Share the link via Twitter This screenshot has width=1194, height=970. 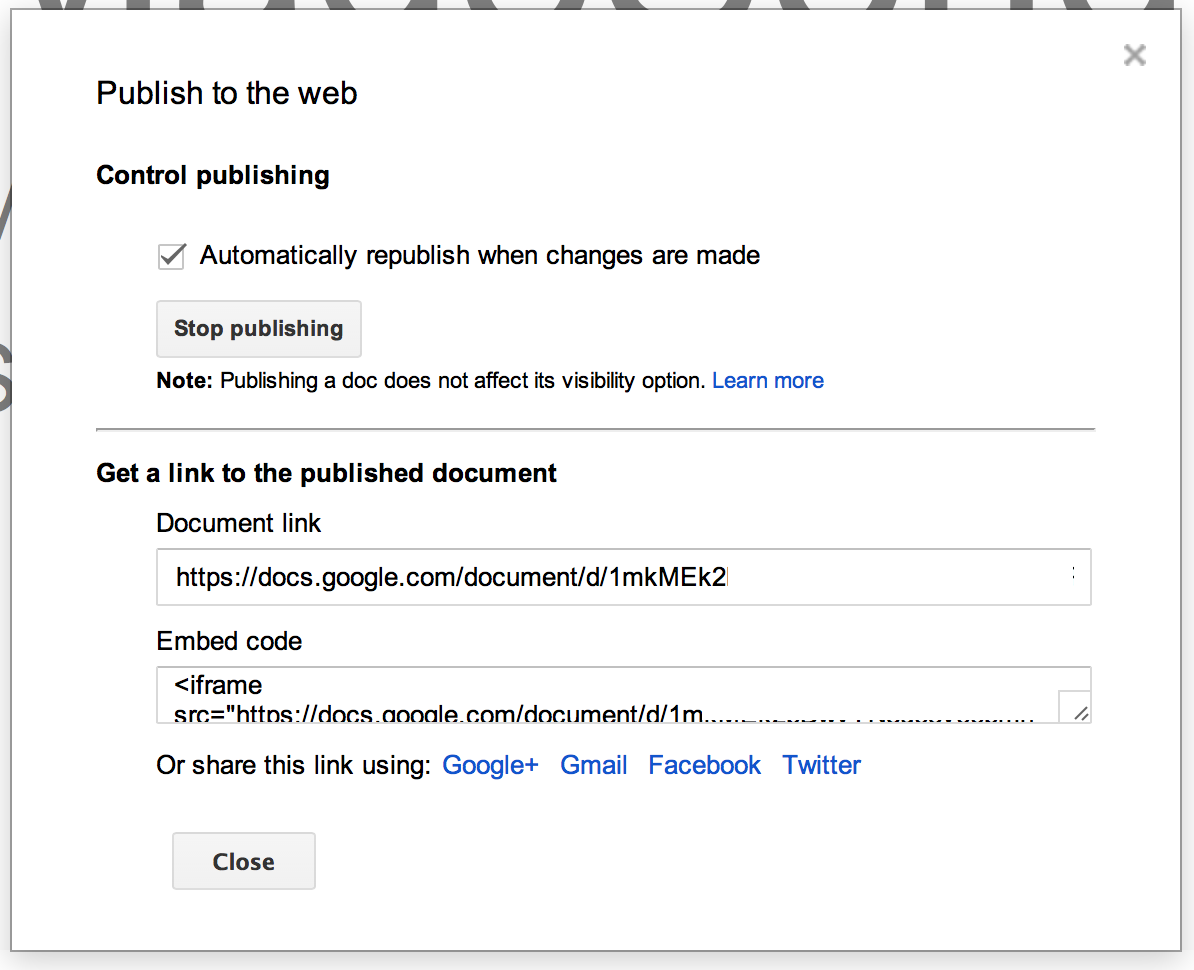click(x=822, y=765)
